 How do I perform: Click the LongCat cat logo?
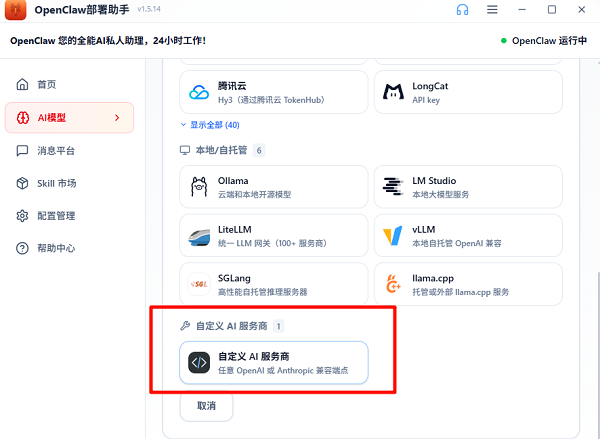[393, 92]
